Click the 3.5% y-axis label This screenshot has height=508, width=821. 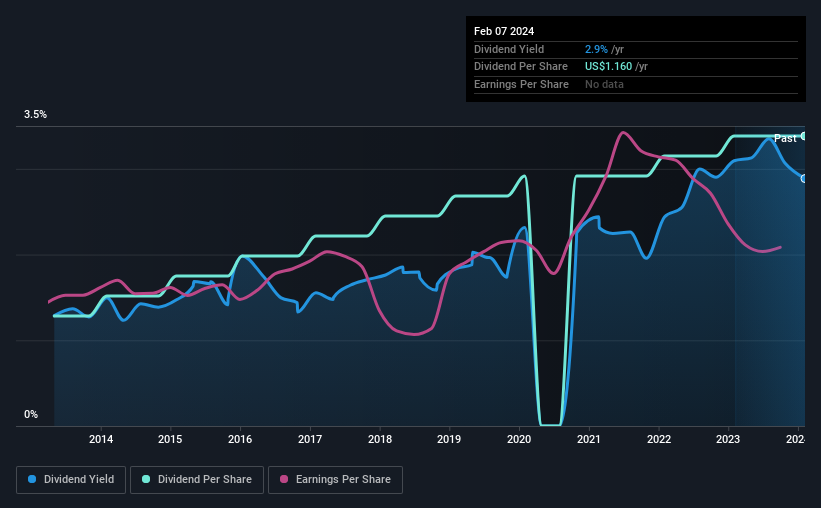pos(35,114)
